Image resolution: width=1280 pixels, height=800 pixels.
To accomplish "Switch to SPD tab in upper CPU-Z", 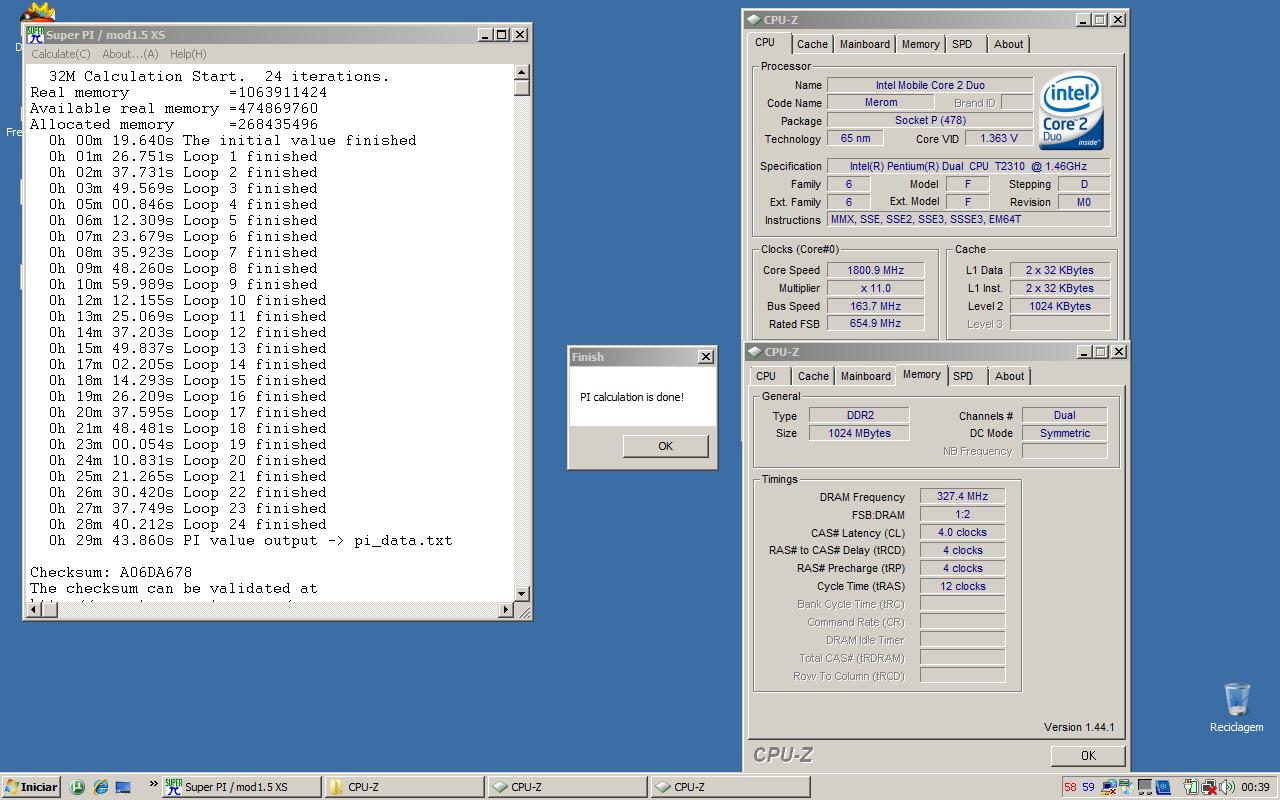I will (962, 44).
